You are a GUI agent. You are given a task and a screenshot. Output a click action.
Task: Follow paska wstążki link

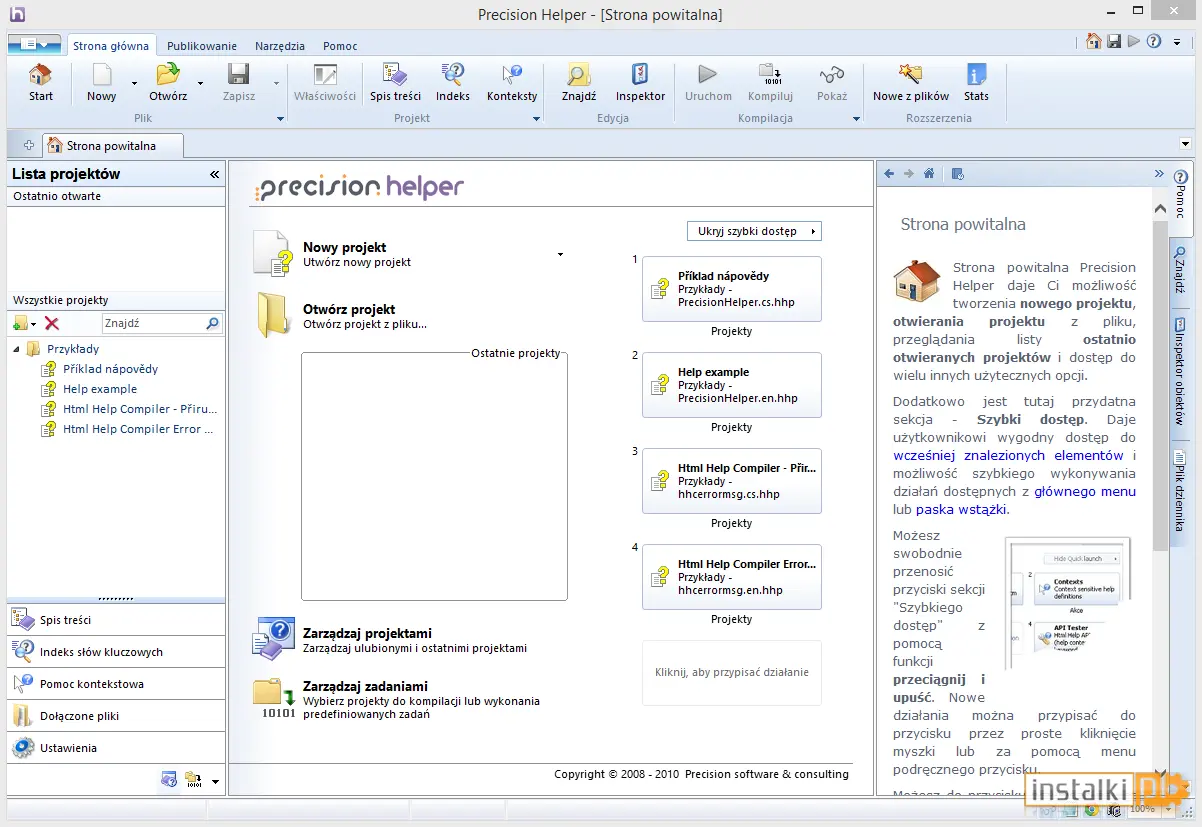pyautogui.click(x=961, y=509)
